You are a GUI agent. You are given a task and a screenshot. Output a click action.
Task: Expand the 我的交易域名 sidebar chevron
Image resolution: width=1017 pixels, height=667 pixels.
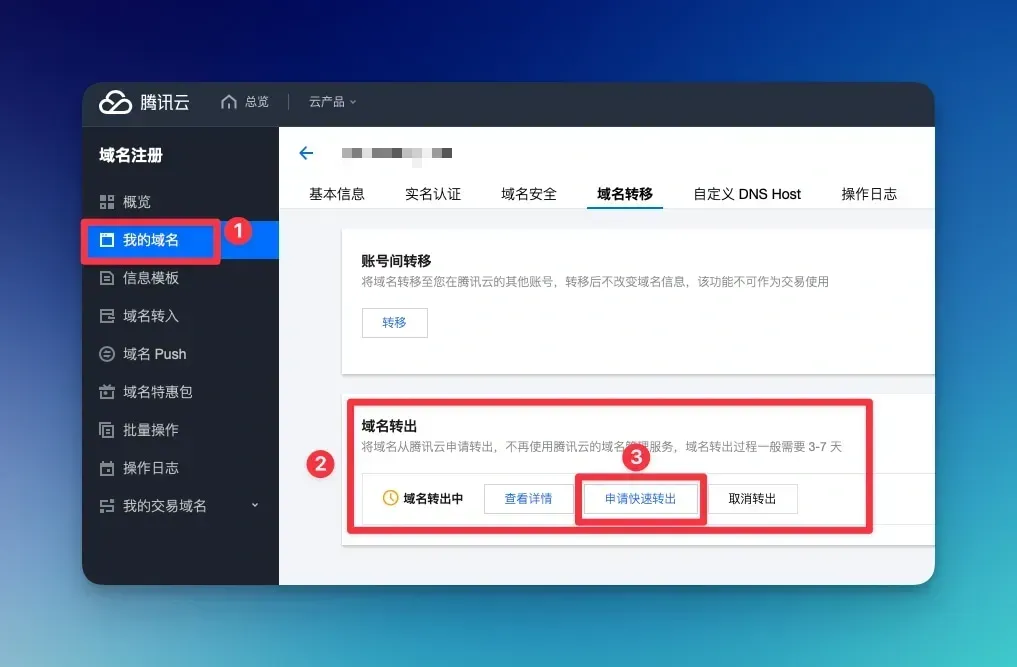click(x=255, y=505)
